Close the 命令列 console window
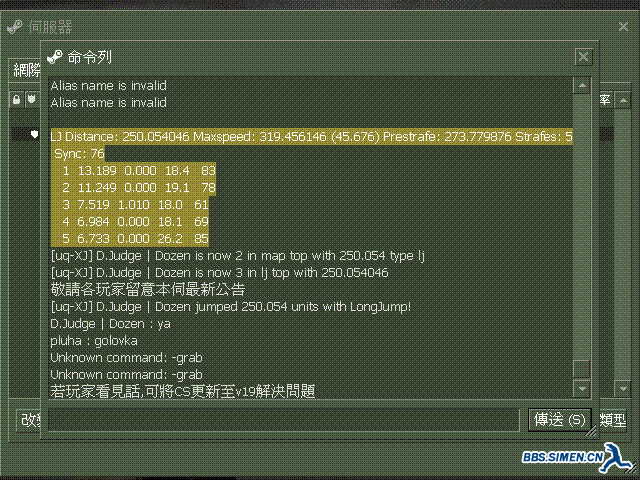 tap(583, 56)
